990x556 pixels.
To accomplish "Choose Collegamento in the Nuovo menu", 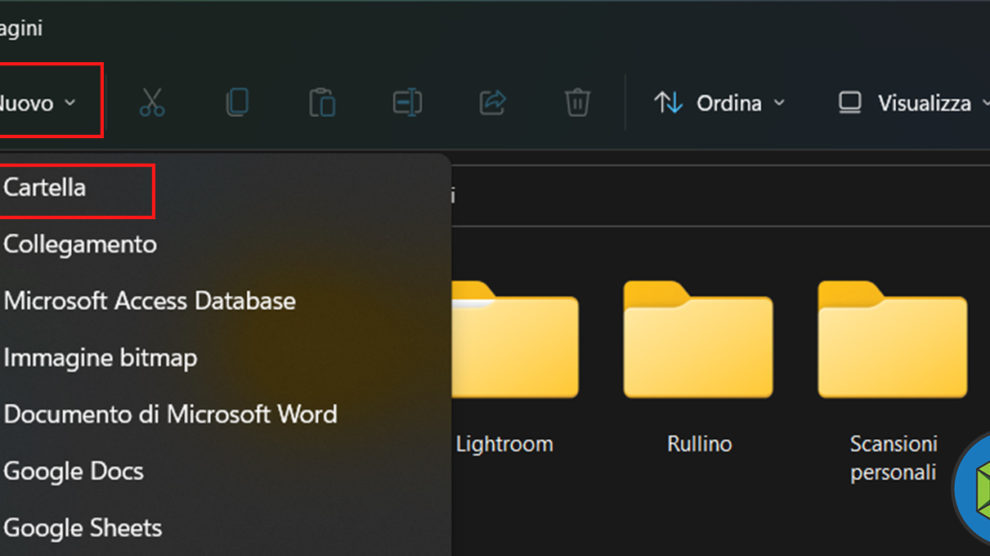I will [x=80, y=245].
